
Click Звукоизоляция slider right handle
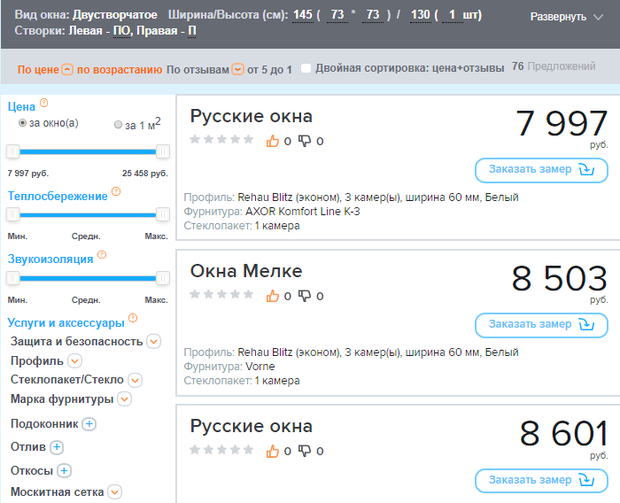(163, 278)
